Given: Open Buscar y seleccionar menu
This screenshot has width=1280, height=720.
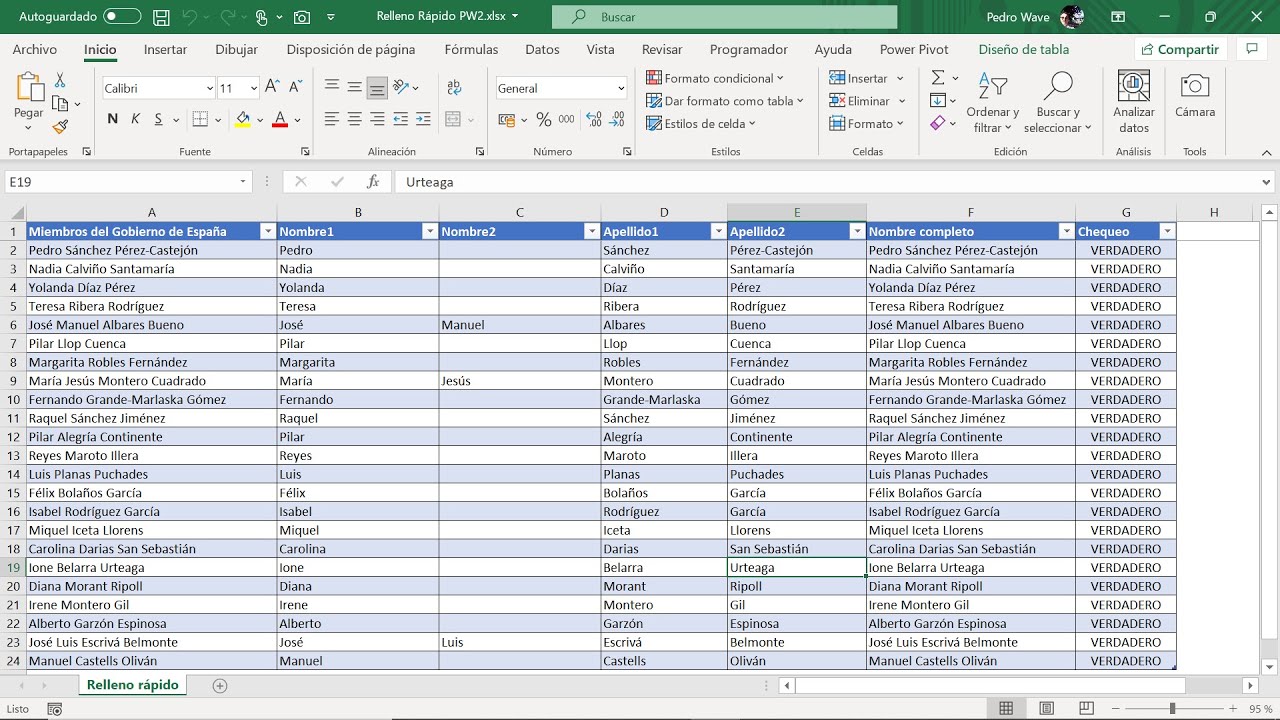Looking at the screenshot, I should coord(1057,101).
